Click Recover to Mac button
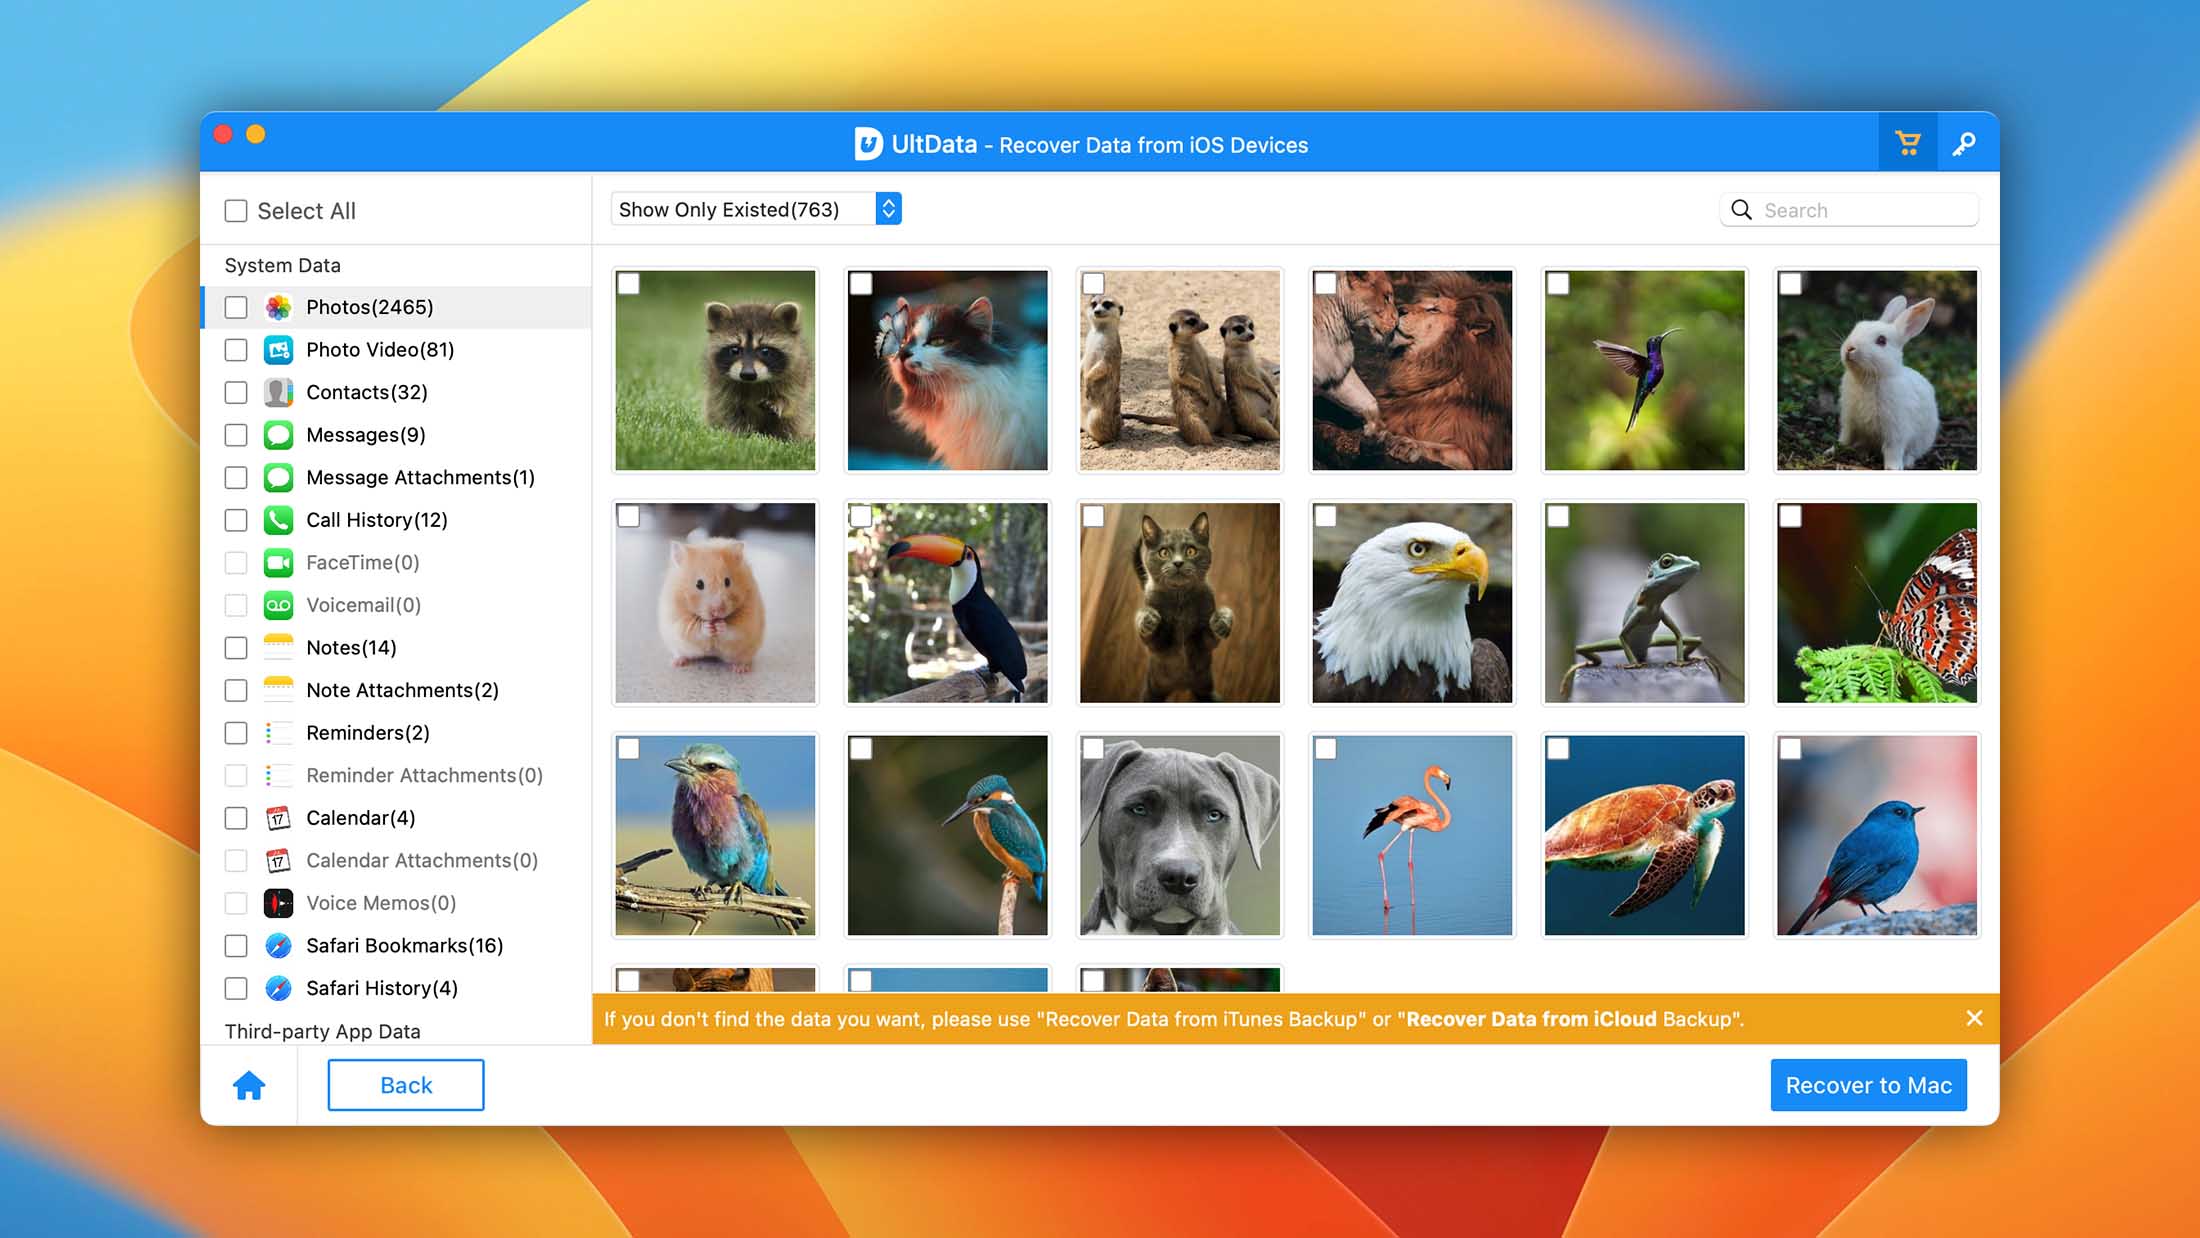 point(1868,1085)
